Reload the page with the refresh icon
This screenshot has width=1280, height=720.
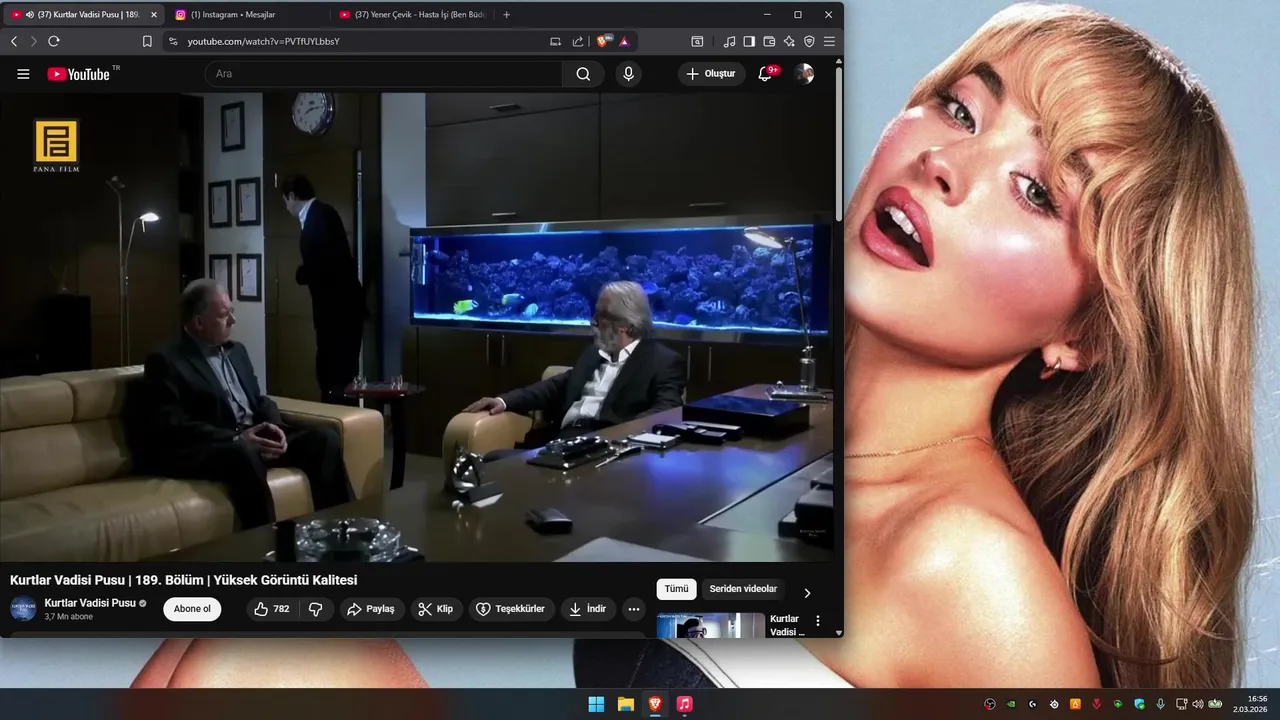click(x=54, y=41)
